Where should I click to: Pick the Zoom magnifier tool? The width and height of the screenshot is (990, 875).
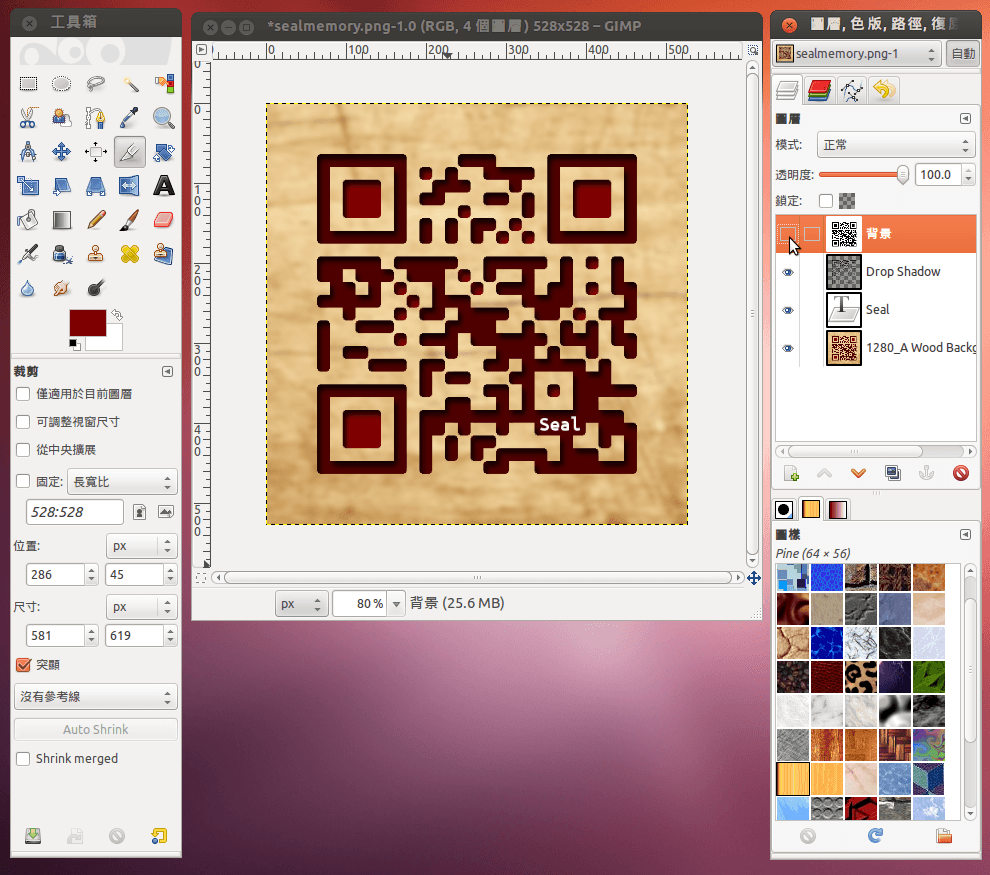pos(164,118)
